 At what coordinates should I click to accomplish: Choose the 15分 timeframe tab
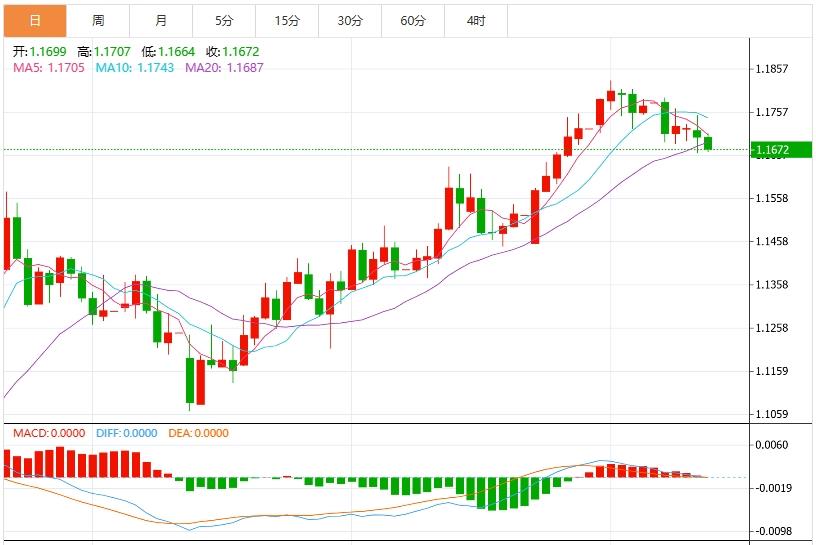(287, 20)
